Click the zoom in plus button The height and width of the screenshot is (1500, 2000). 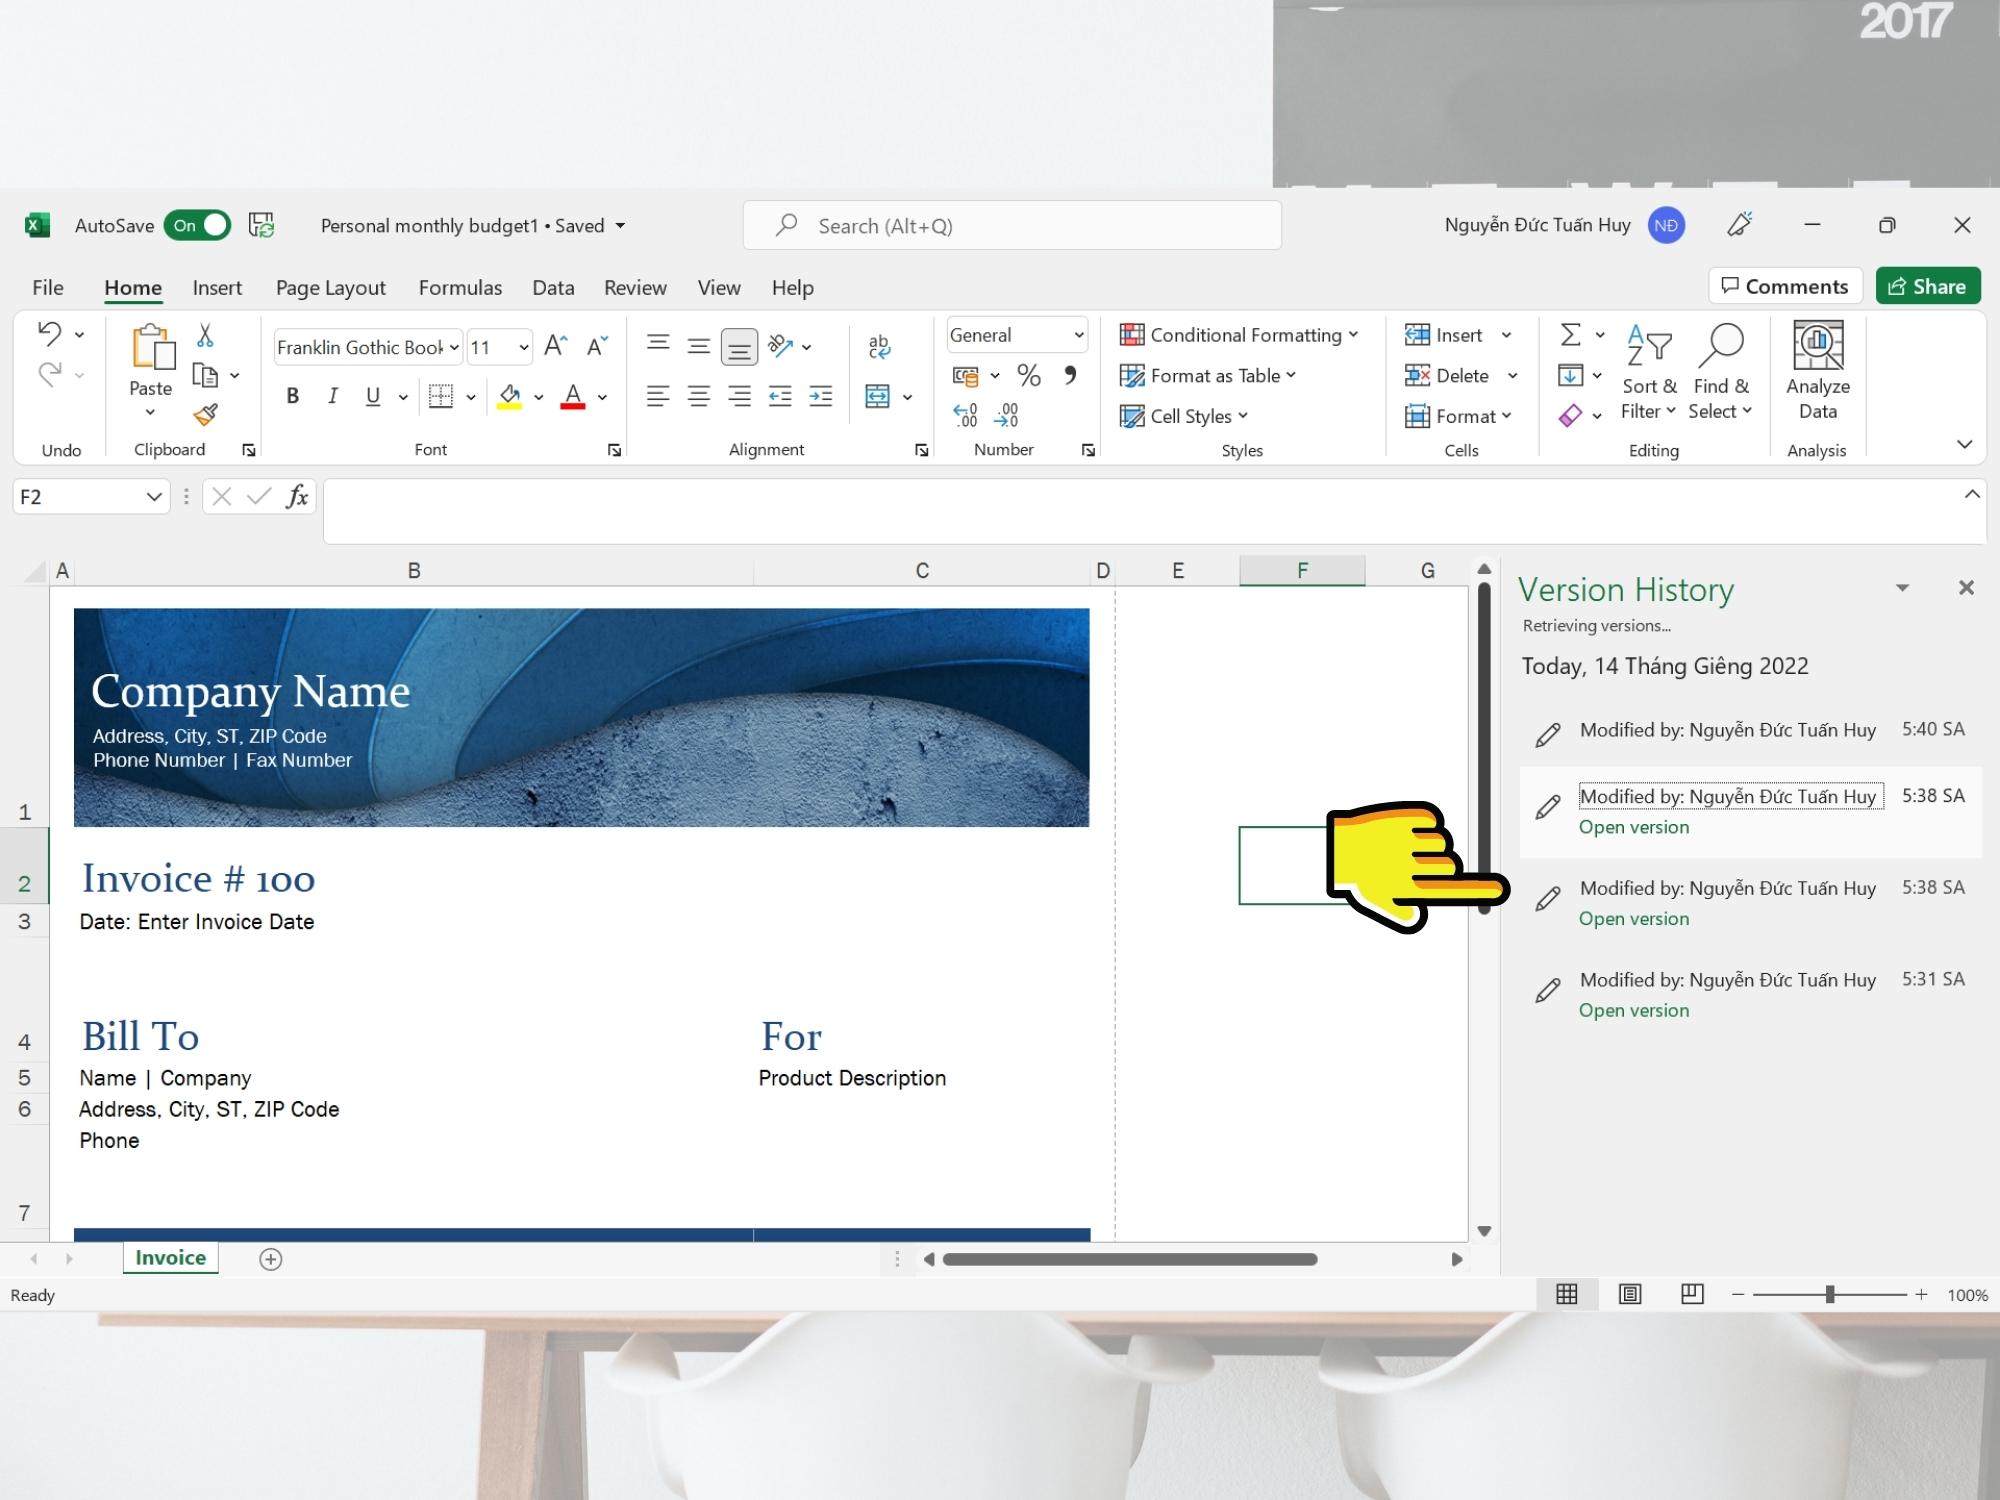[1921, 1295]
